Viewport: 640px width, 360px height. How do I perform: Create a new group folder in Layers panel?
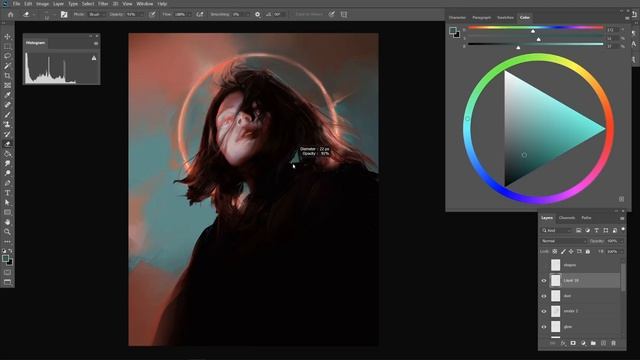pos(593,343)
